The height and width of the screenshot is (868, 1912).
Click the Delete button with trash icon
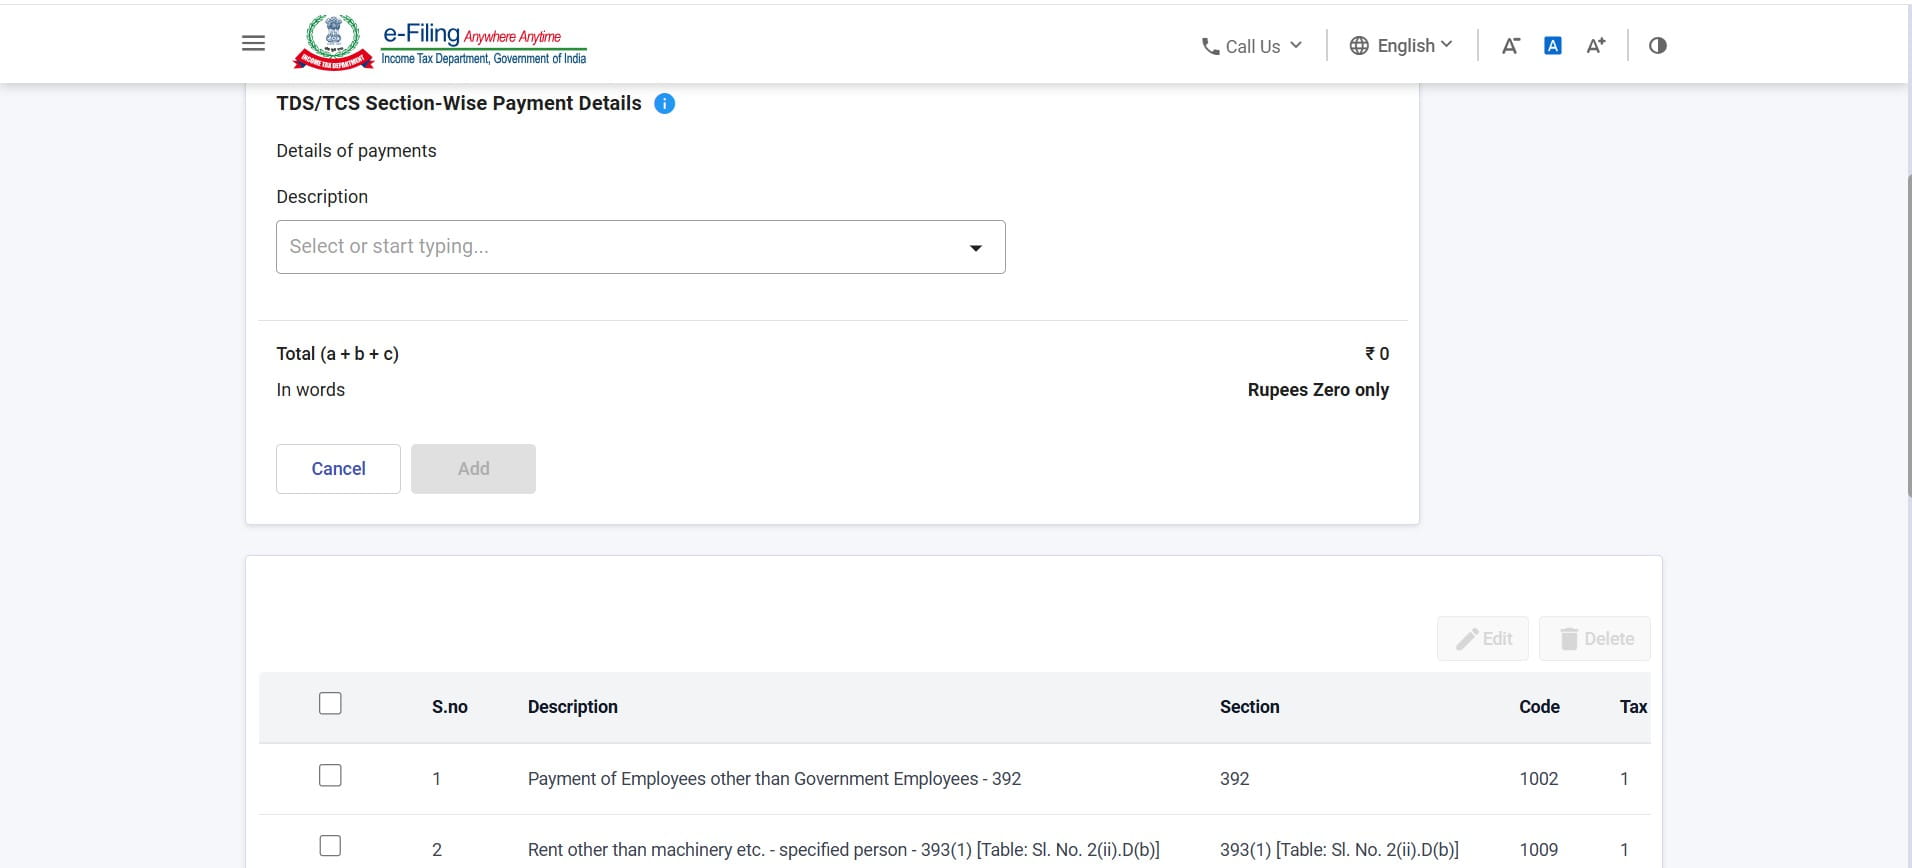tap(1595, 639)
